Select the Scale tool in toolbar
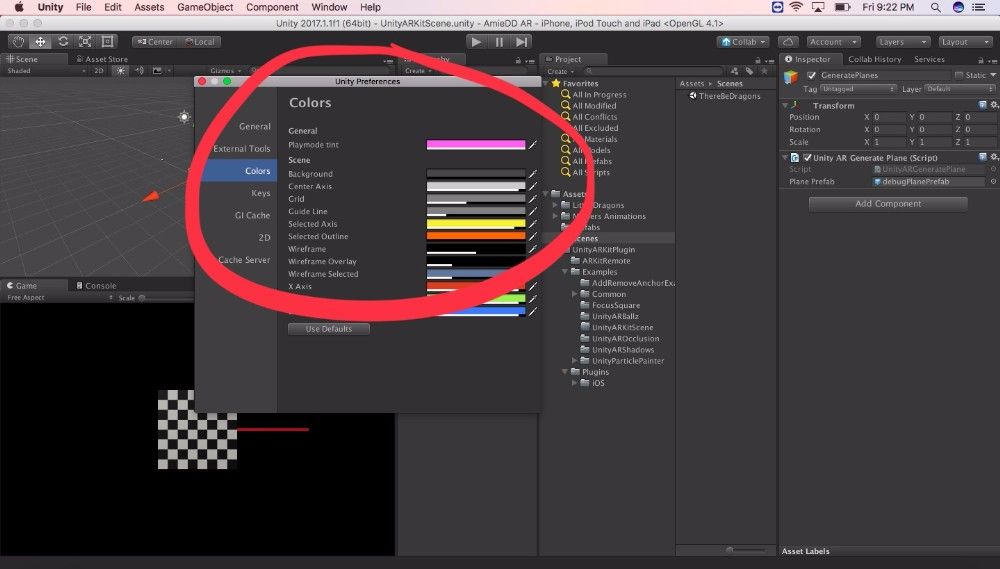This screenshot has height=569, width=1000. (x=85, y=41)
